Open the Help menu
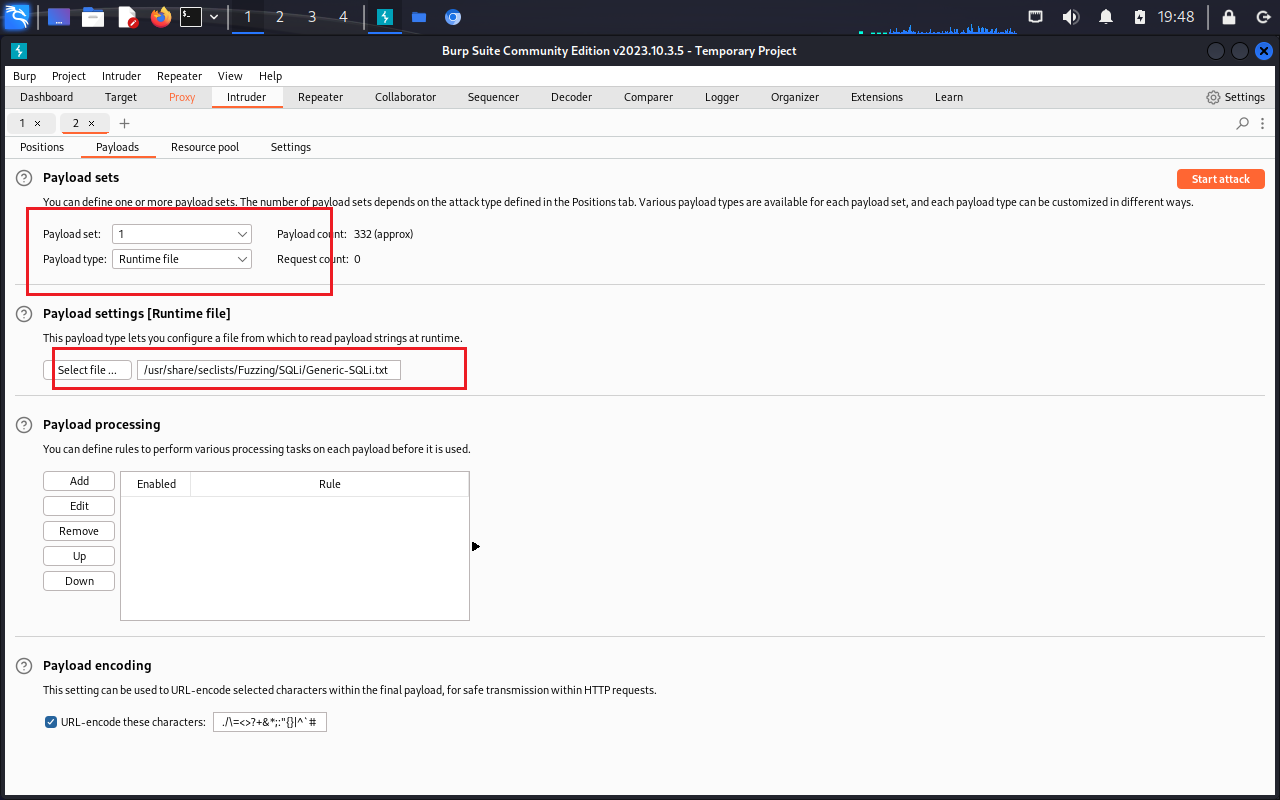 click(270, 76)
